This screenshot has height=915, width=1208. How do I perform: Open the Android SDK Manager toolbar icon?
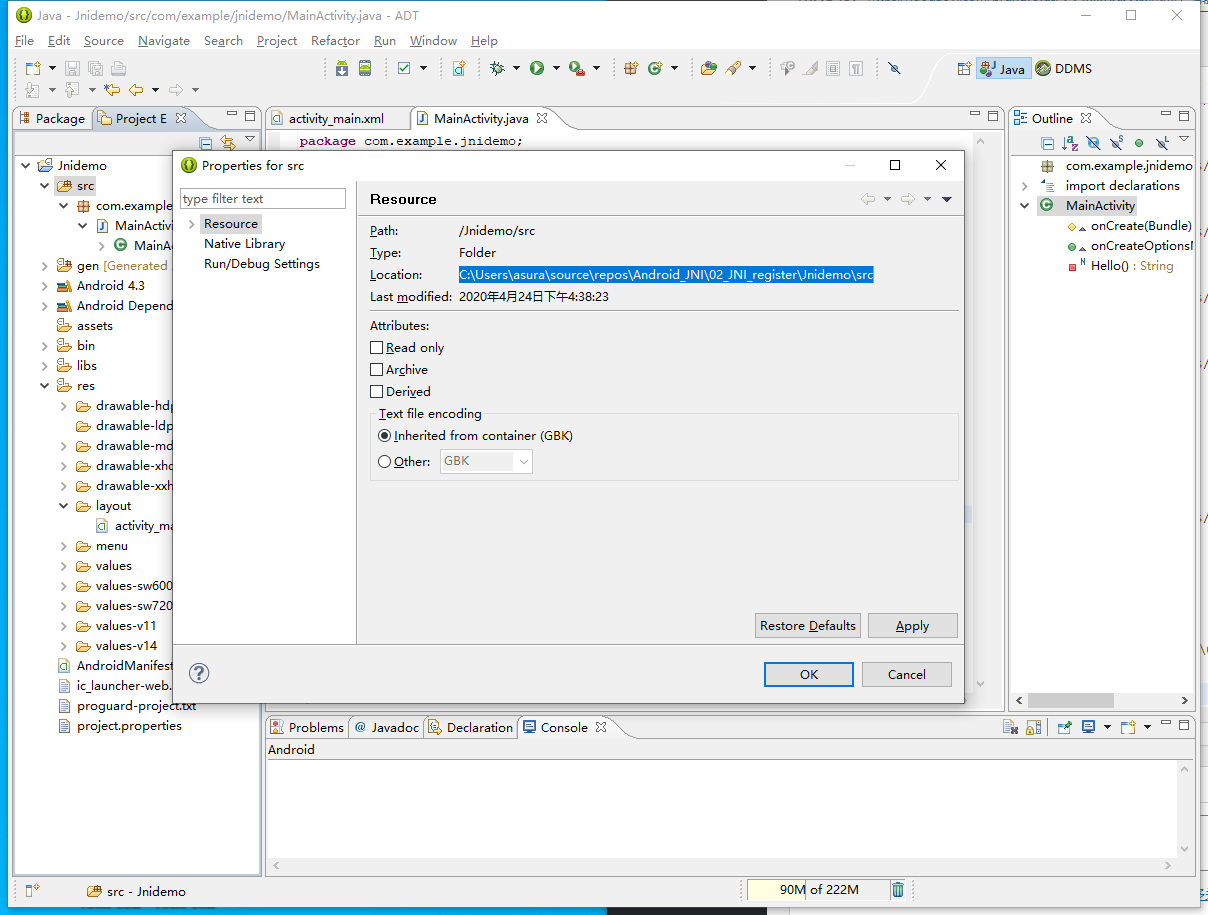pos(342,68)
